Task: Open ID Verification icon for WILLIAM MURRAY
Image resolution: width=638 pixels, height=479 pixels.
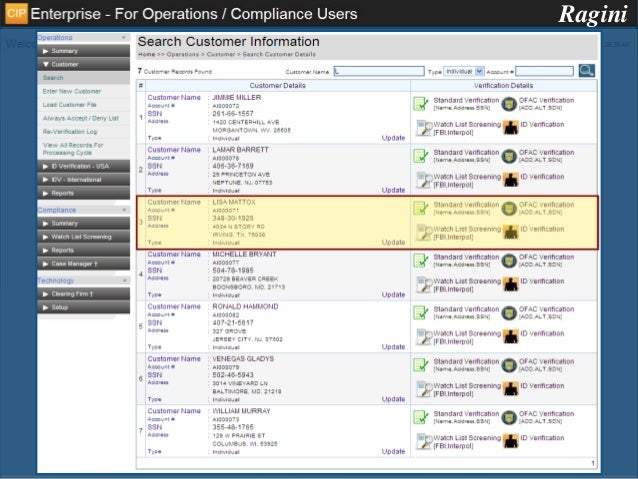Action: coord(510,441)
